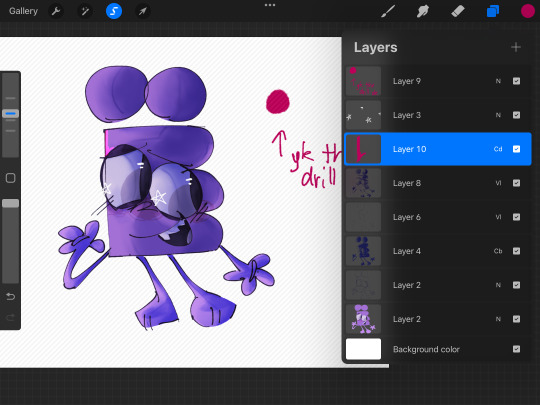Select Layer 6 empty thumbnail
Image resolution: width=540 pixels, height=405 pixels.
(x=363, y=217)
